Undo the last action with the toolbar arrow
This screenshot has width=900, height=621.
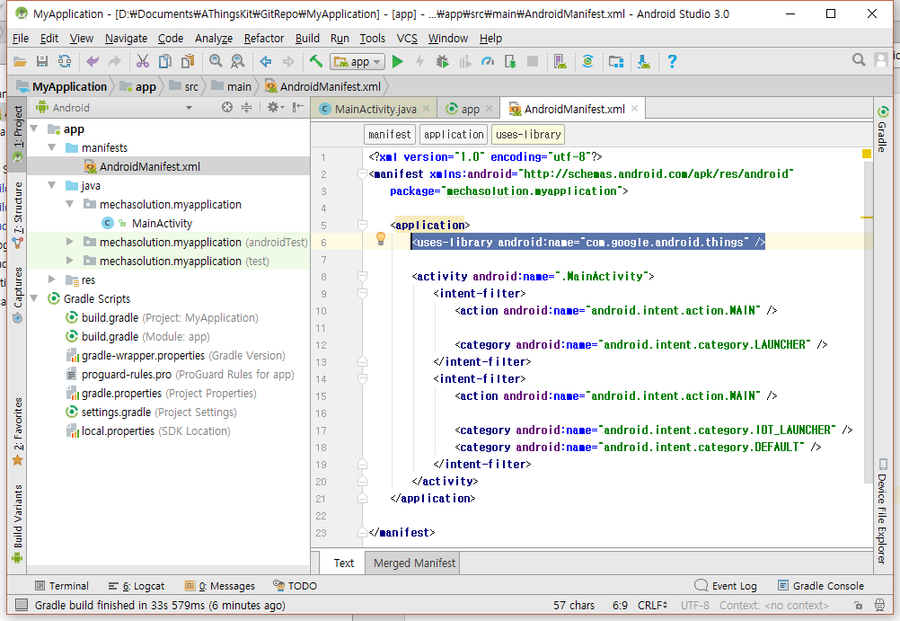click(x=92, y=61)
